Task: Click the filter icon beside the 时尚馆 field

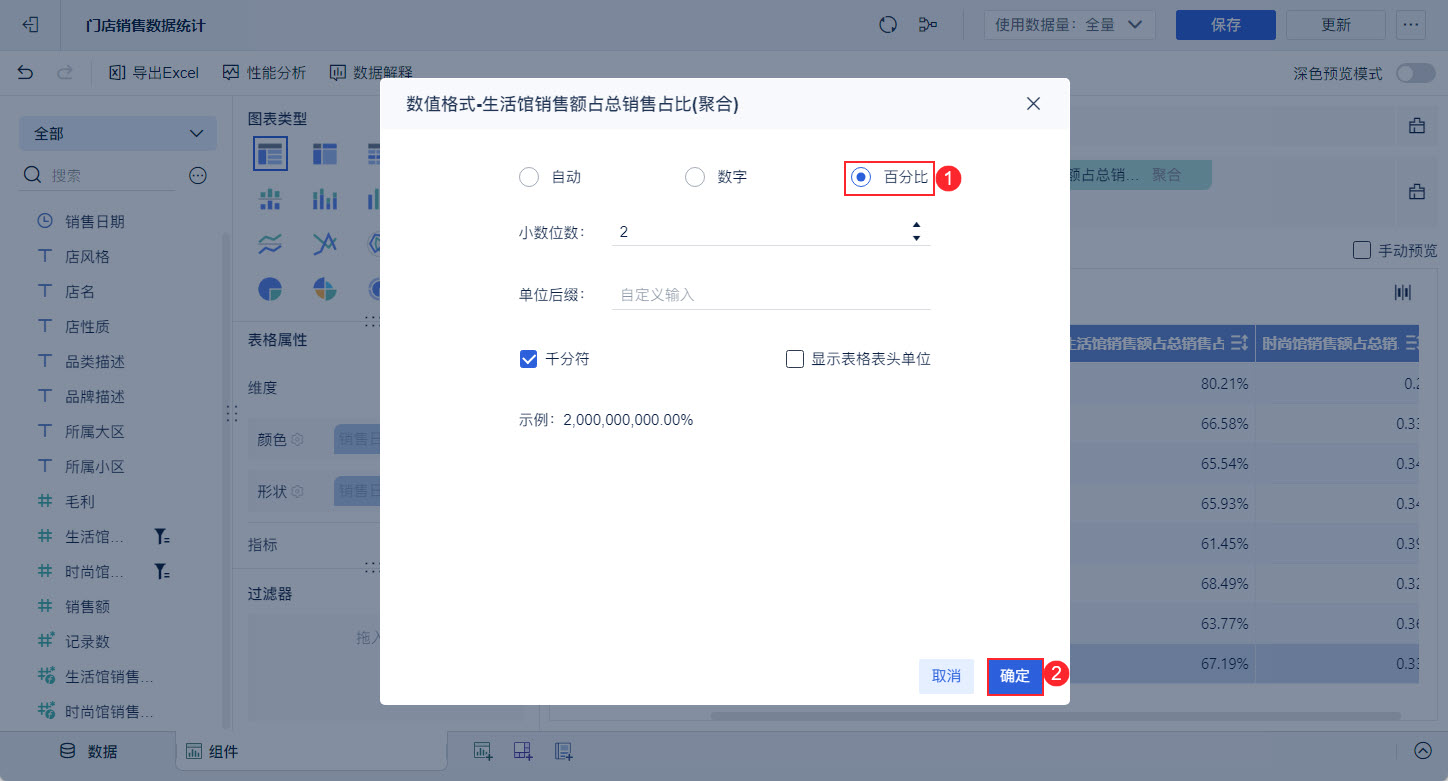Action: point(161,572)
